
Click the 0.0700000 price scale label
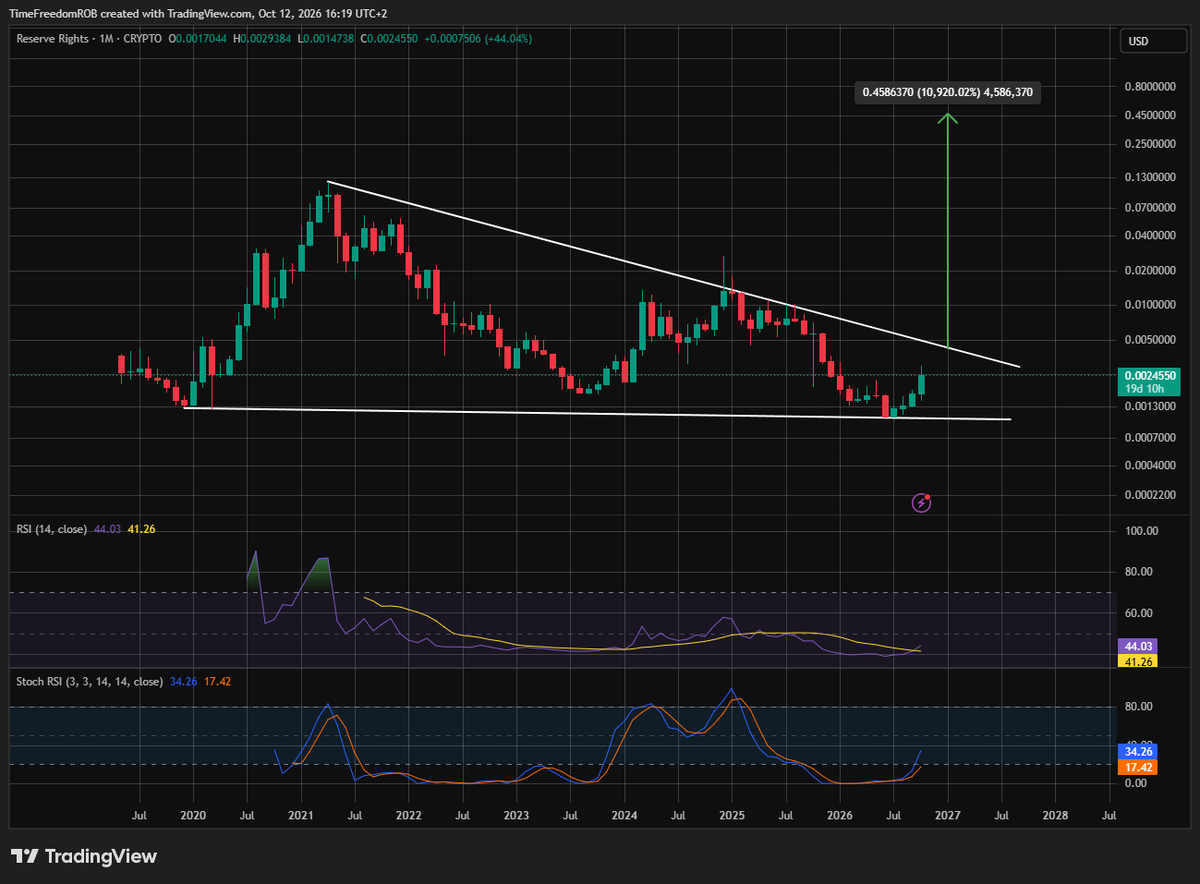pyautogui.click(x=1148, y=208)
